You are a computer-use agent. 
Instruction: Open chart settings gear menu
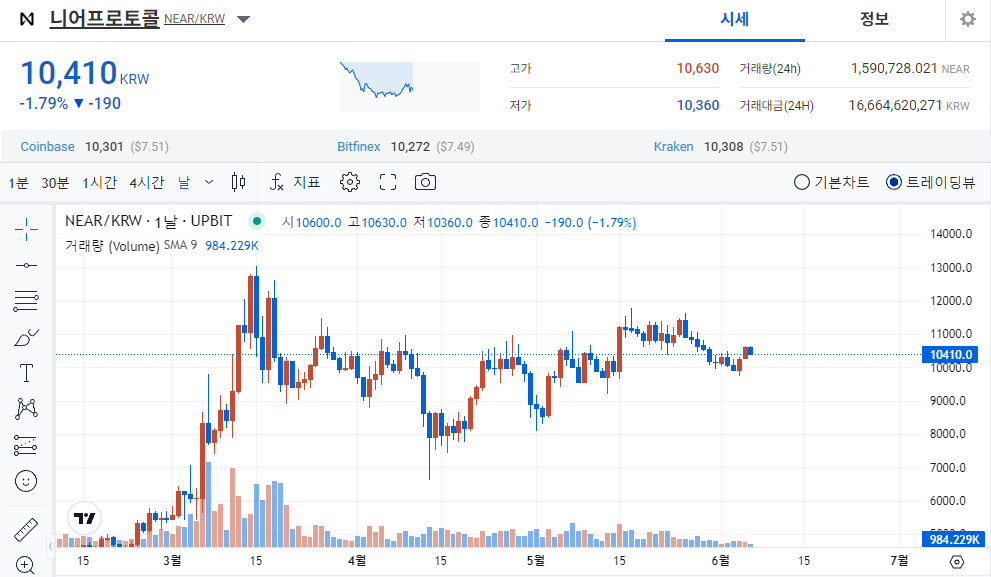(350, 182)
